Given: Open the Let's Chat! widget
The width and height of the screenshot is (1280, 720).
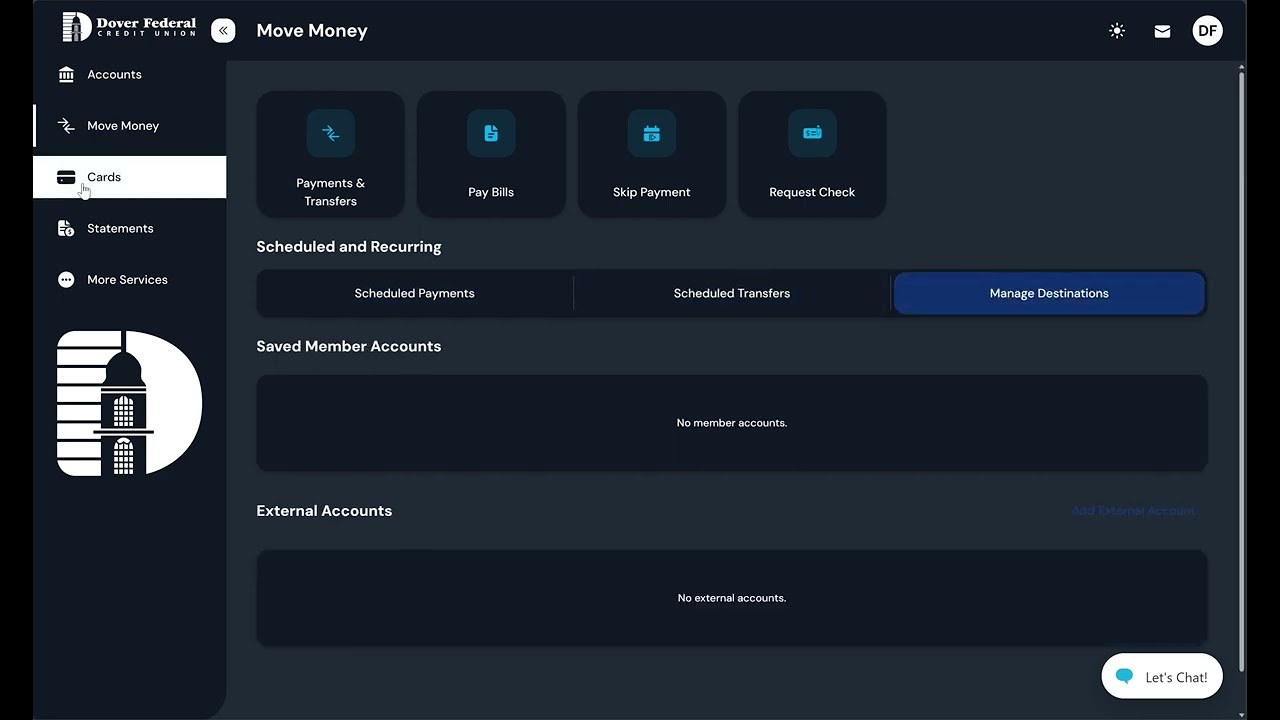Looking at the screenshot, I should (1162, 677).
